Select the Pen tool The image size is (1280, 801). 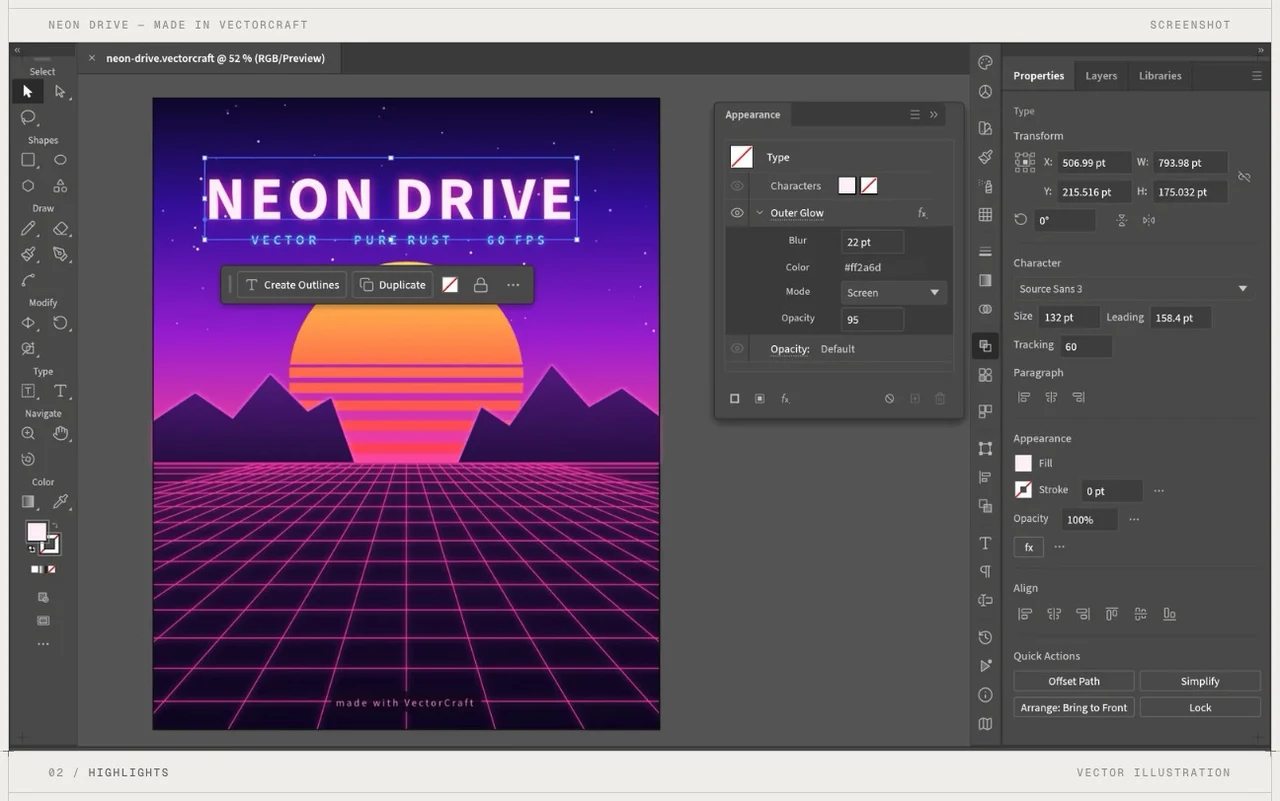pos(60,255)
